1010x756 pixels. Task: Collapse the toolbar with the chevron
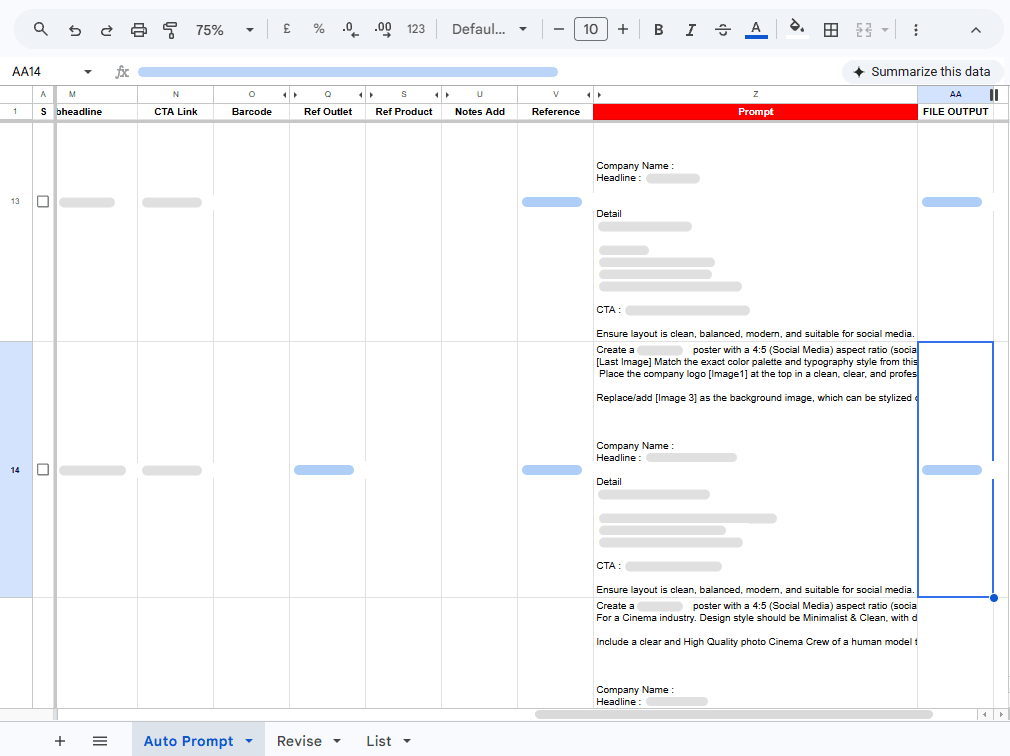(x=976, y=30)
